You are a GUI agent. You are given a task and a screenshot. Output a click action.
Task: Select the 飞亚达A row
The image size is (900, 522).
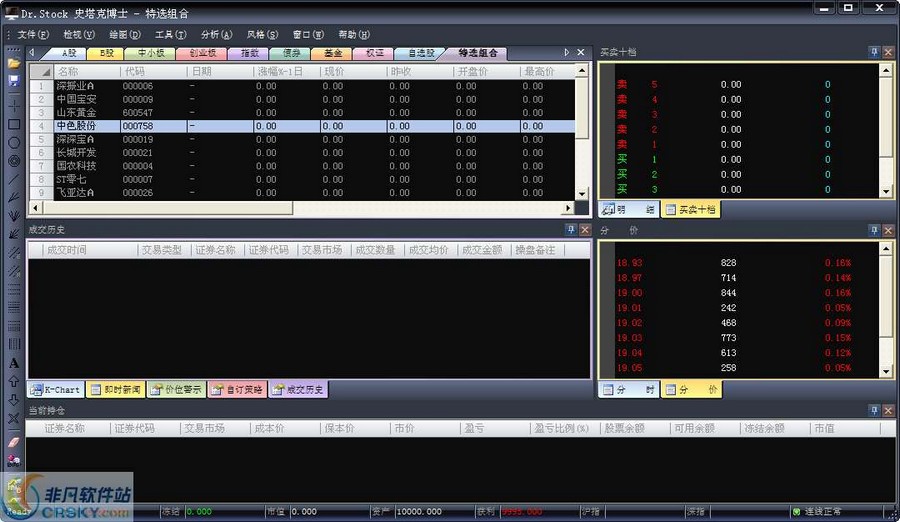pyautogui.click(x=302, y=193)
